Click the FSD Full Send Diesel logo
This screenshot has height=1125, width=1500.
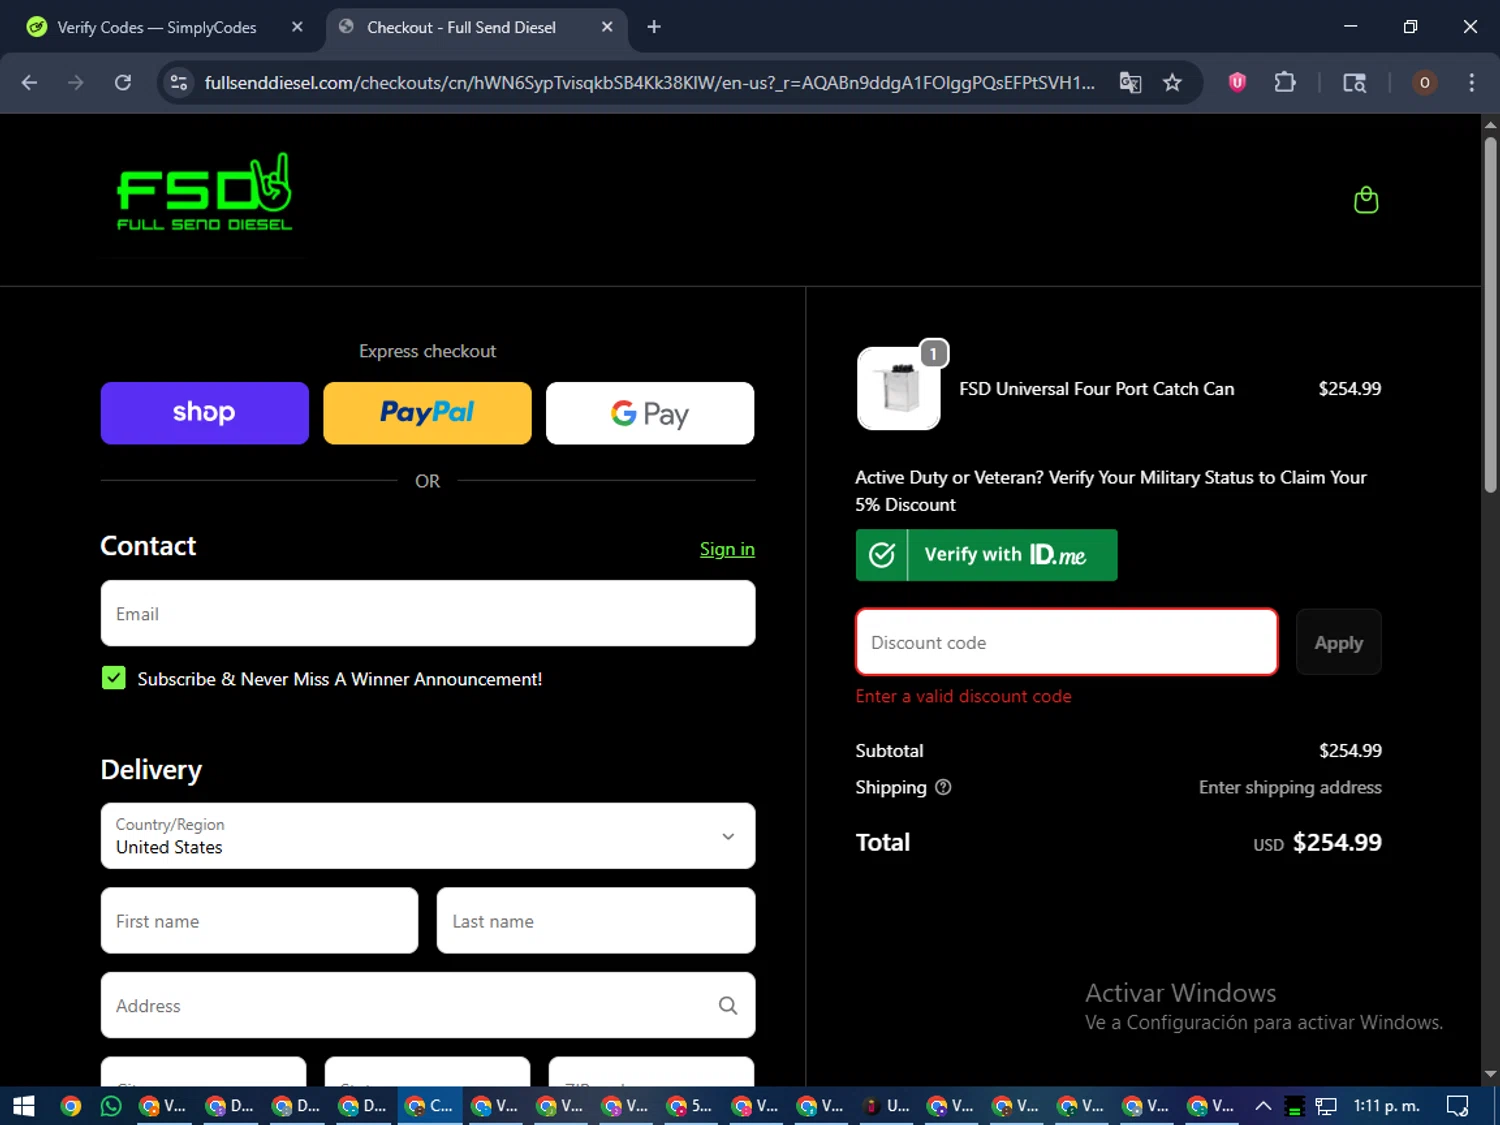pyautogui.click(x=205, y=192)
